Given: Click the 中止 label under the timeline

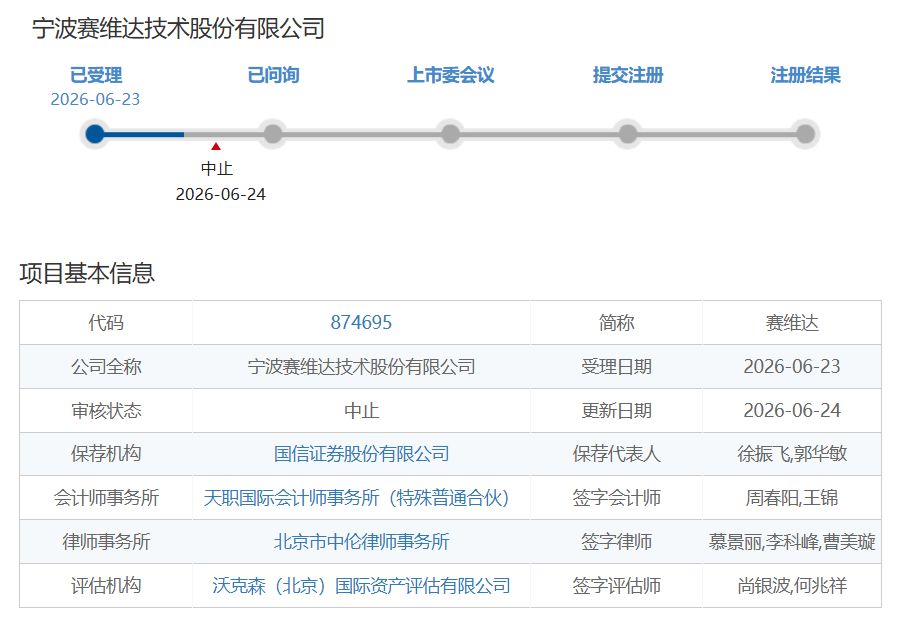Looking at the screenshot, I should click(217, 168).
